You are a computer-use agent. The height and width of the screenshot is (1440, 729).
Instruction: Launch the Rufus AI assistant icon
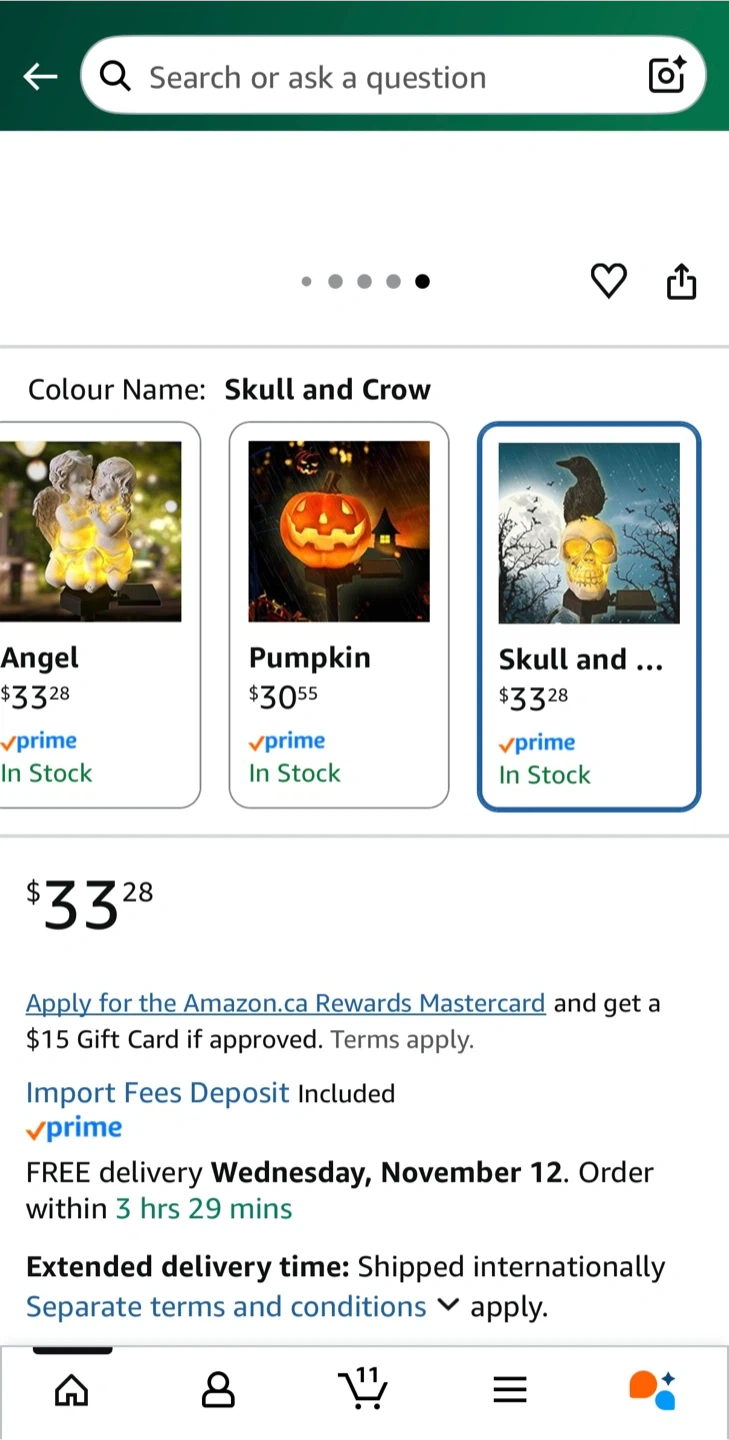tap(653, 1389)
